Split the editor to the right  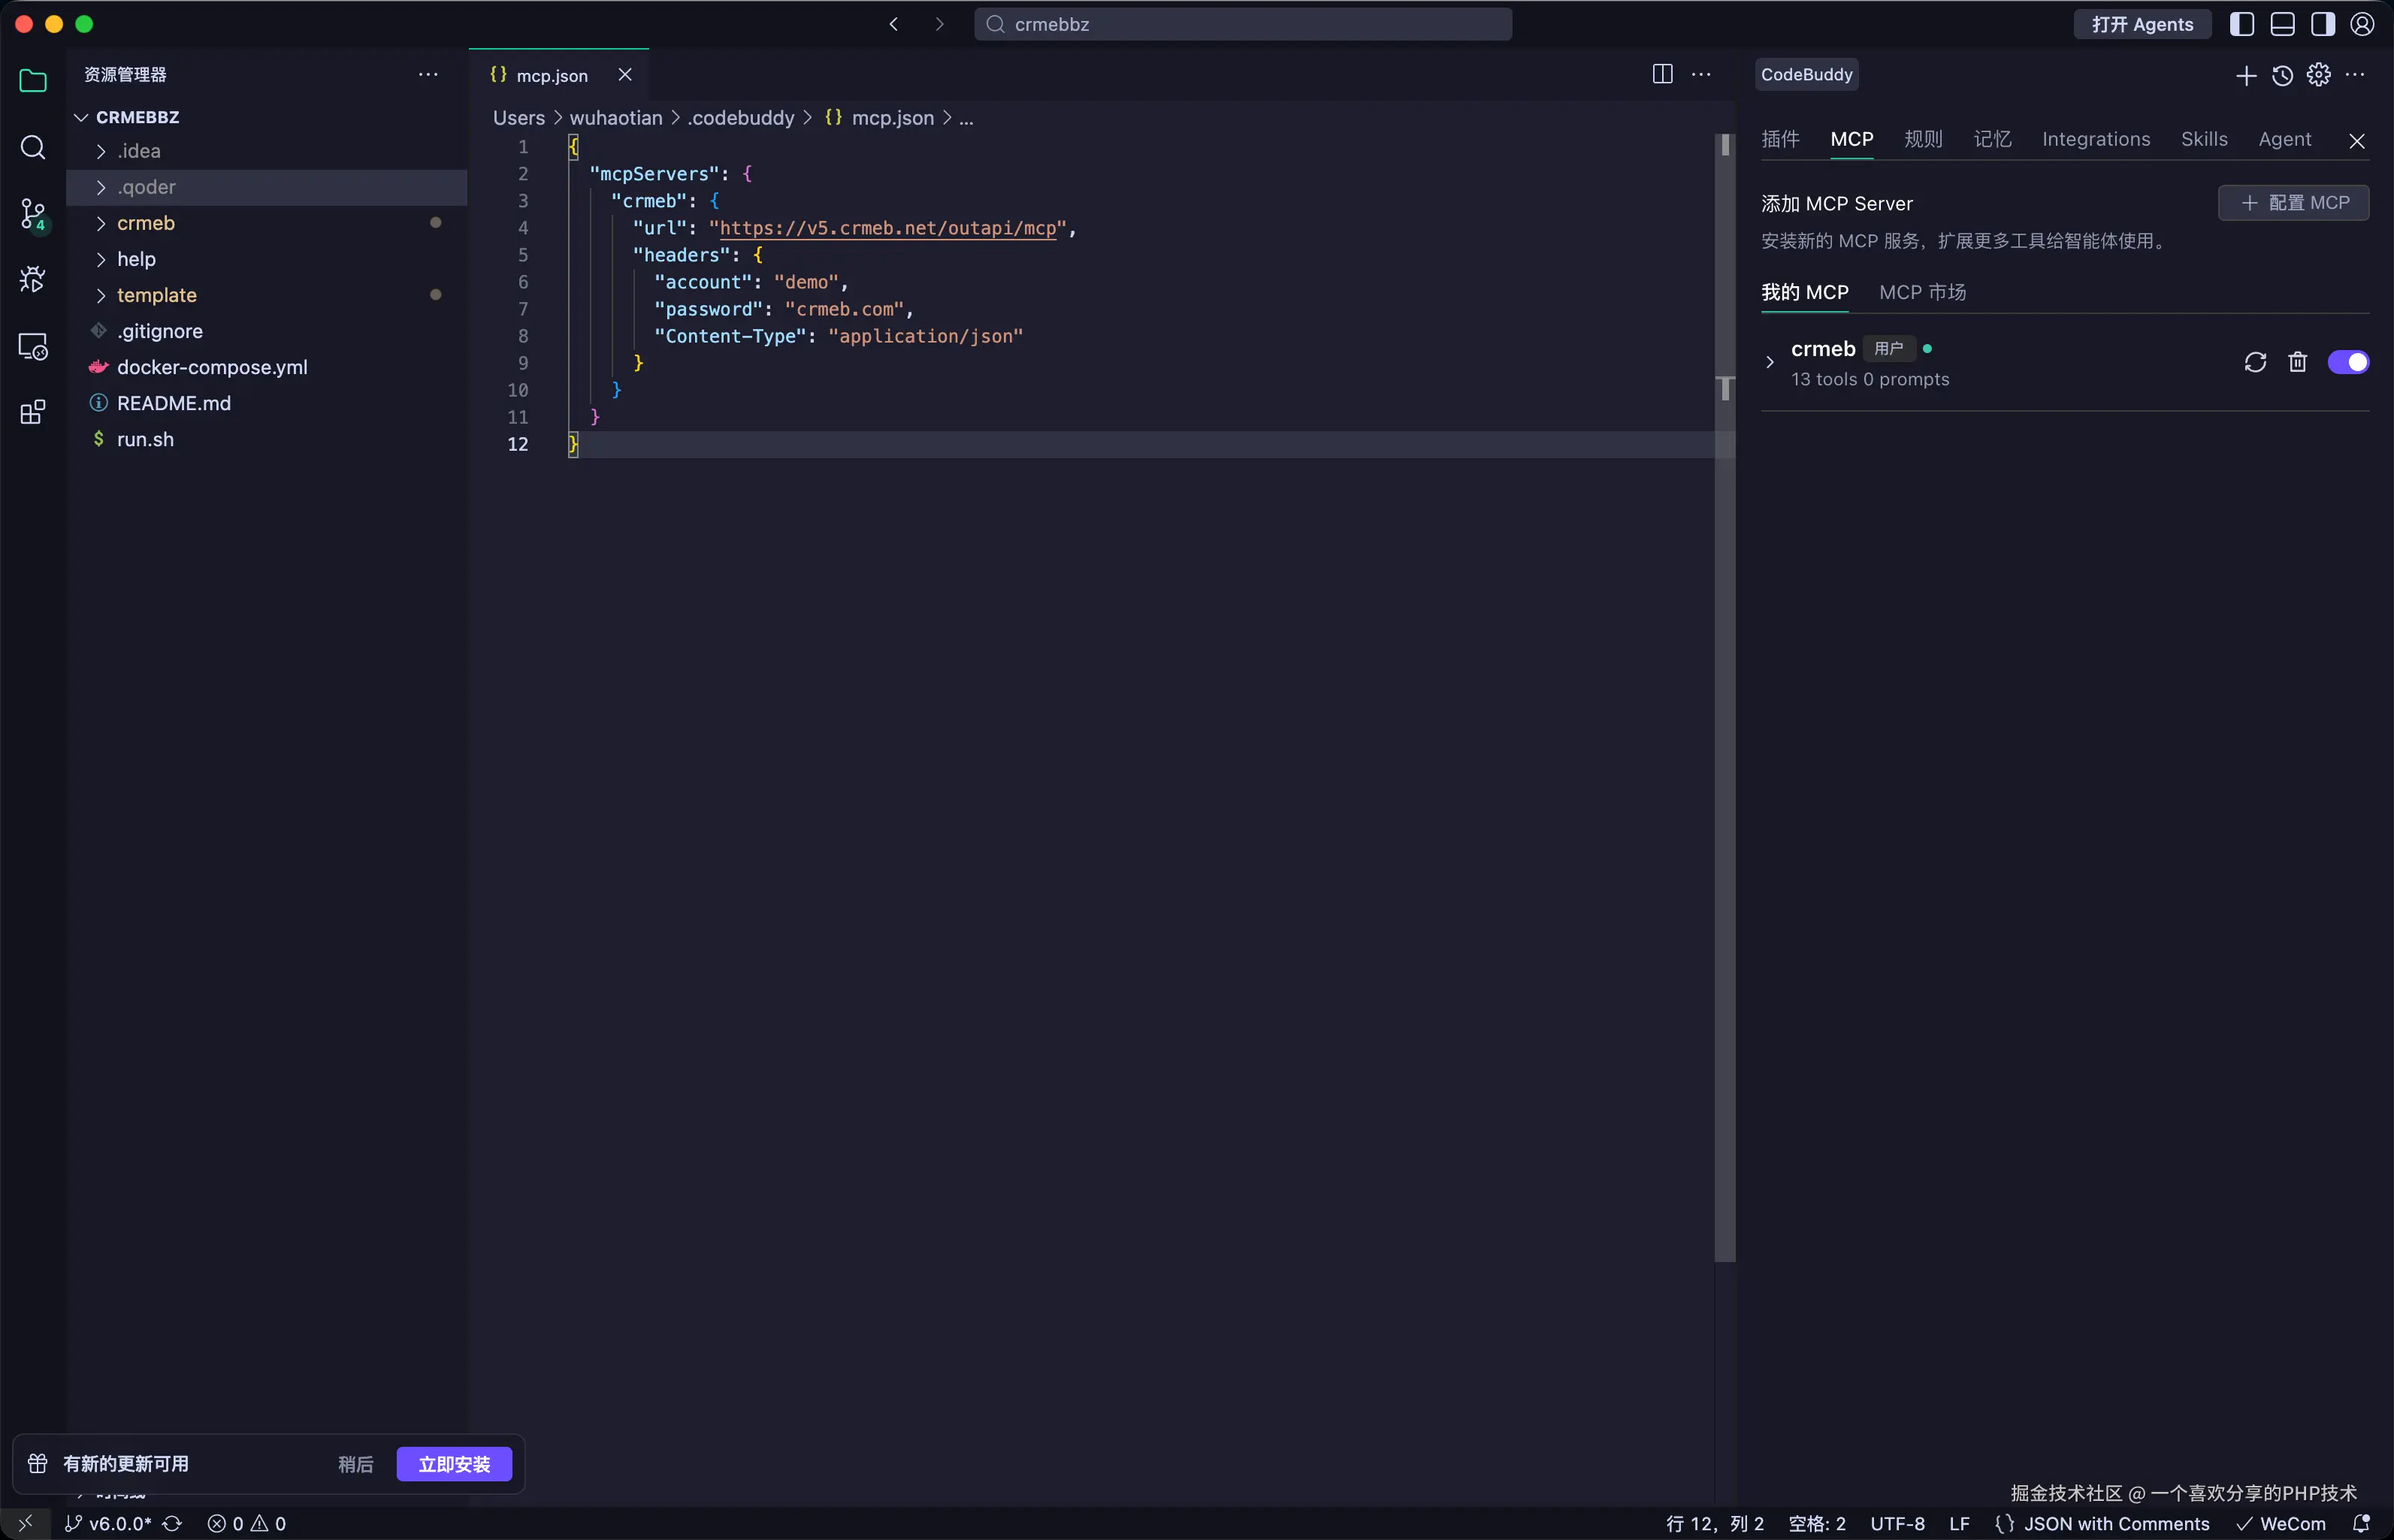coord(1662,75)
